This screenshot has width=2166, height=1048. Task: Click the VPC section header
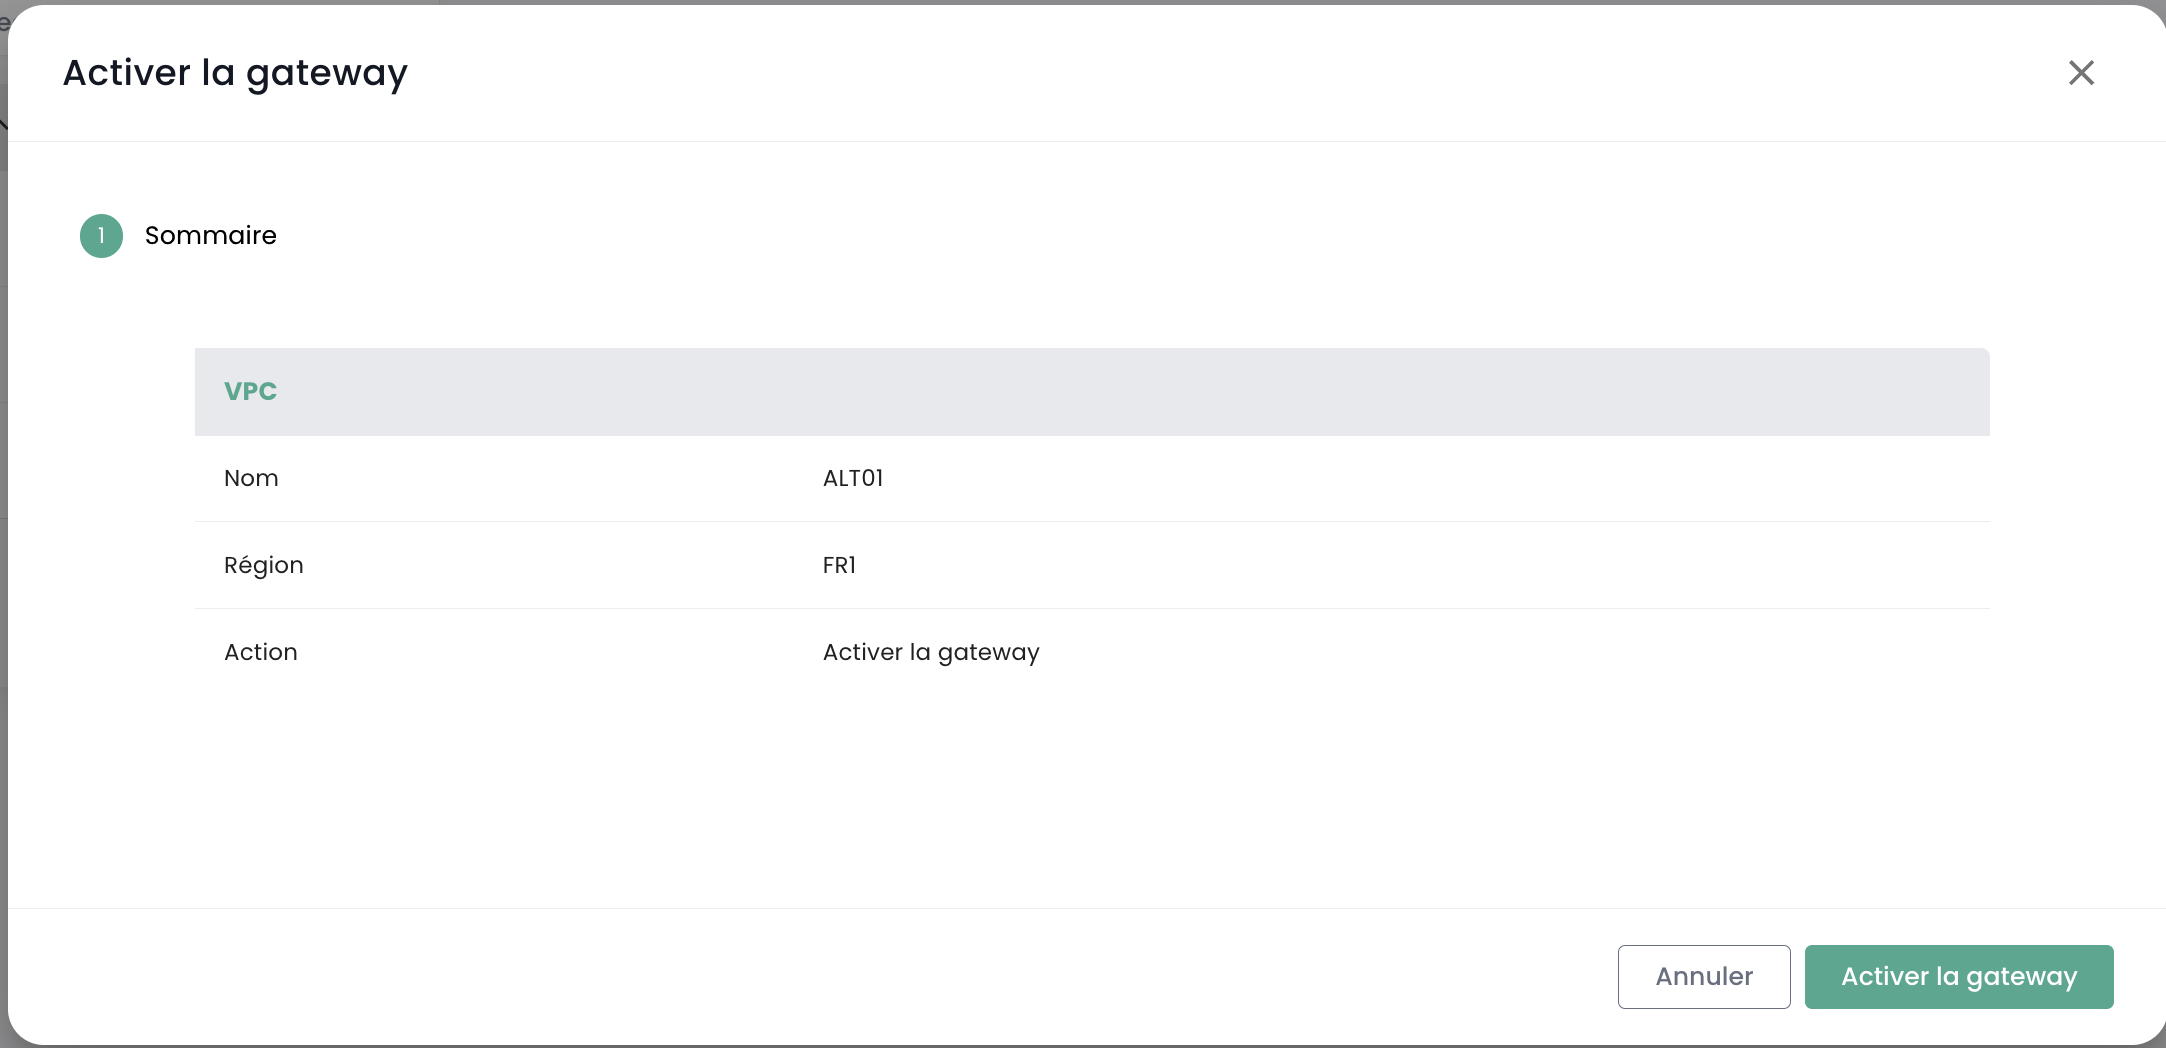[250, 392]
